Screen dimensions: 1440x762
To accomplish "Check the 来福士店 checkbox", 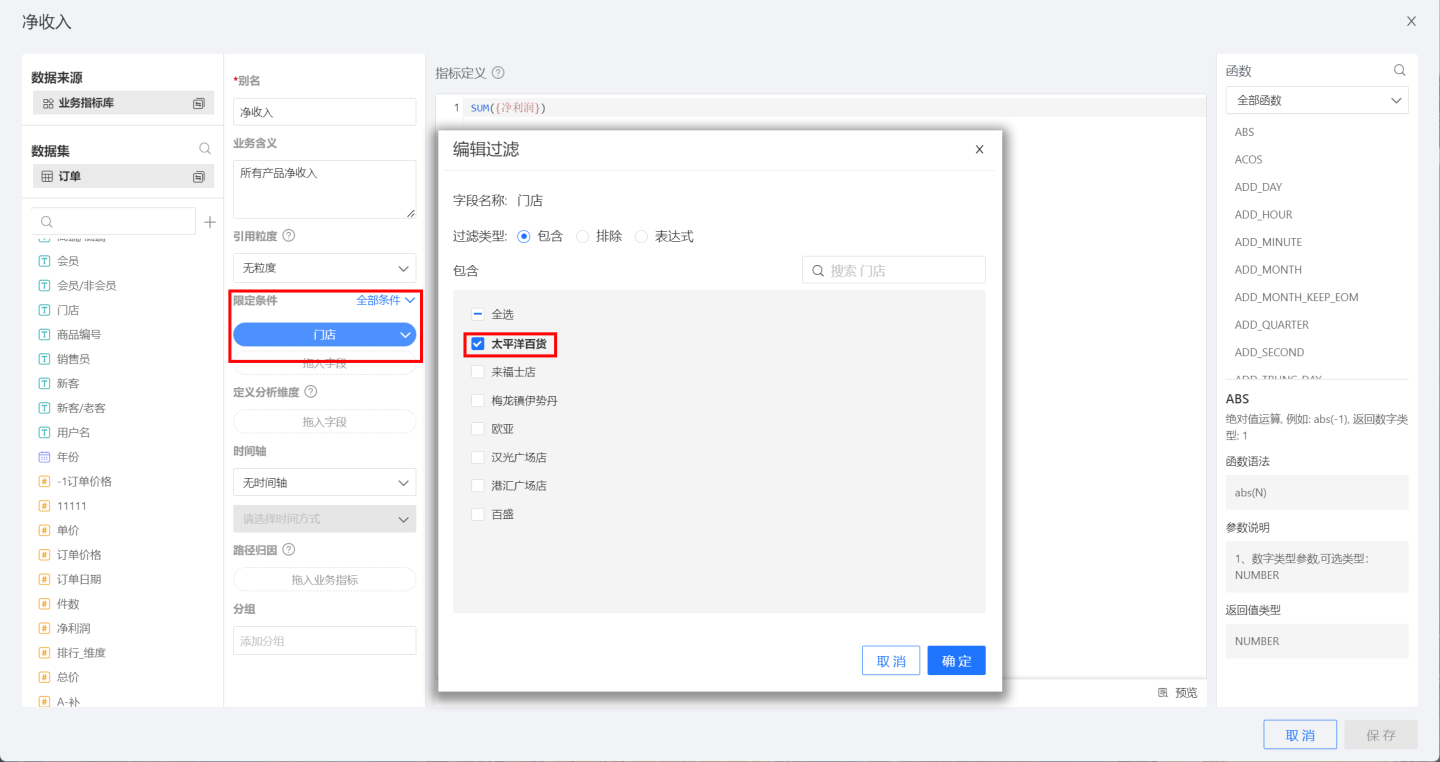I will tap(478, 372).
